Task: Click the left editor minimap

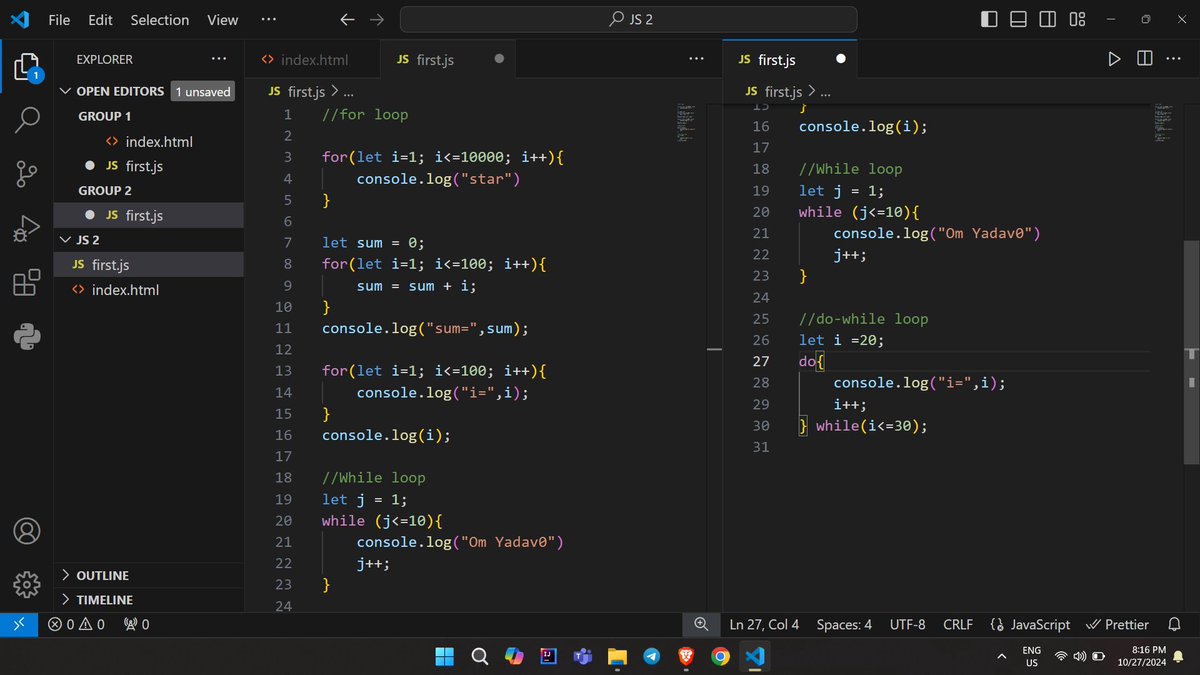Action: [684, 121]
